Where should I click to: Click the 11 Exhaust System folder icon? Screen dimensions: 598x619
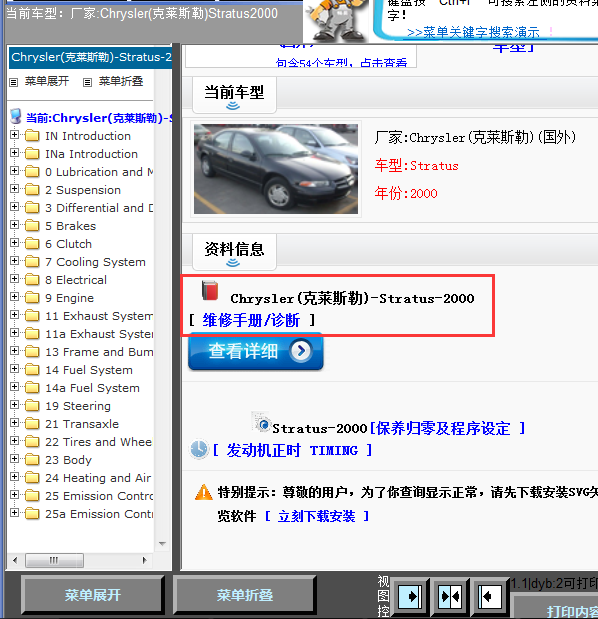32,315
